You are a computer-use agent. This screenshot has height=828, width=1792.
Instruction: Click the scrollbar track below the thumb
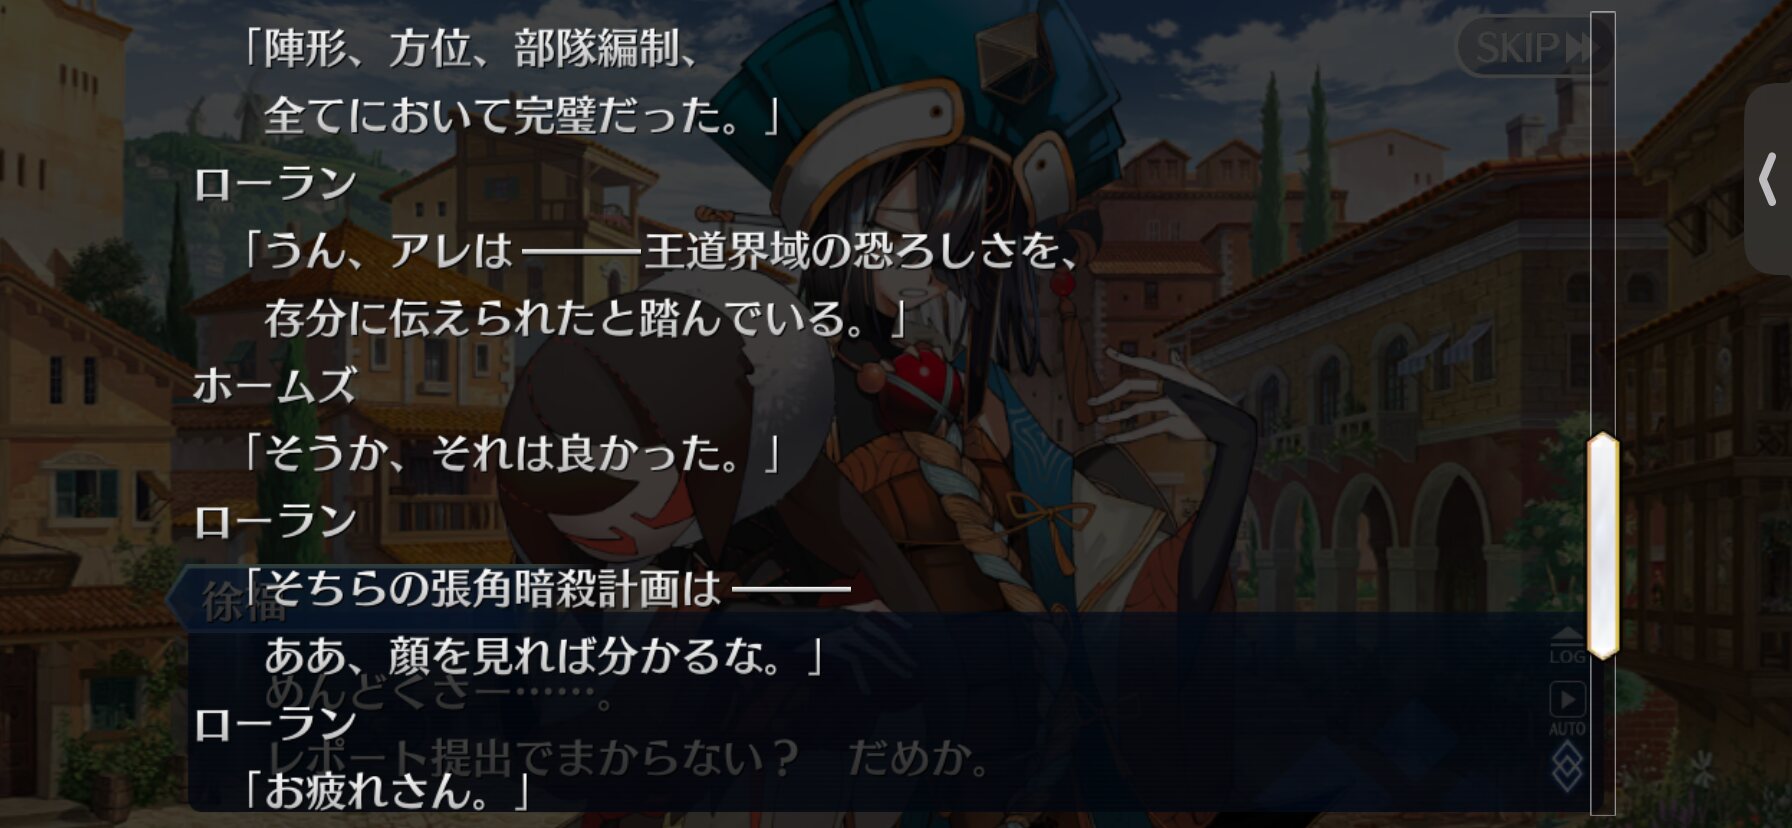click(x=1603, y=736)
